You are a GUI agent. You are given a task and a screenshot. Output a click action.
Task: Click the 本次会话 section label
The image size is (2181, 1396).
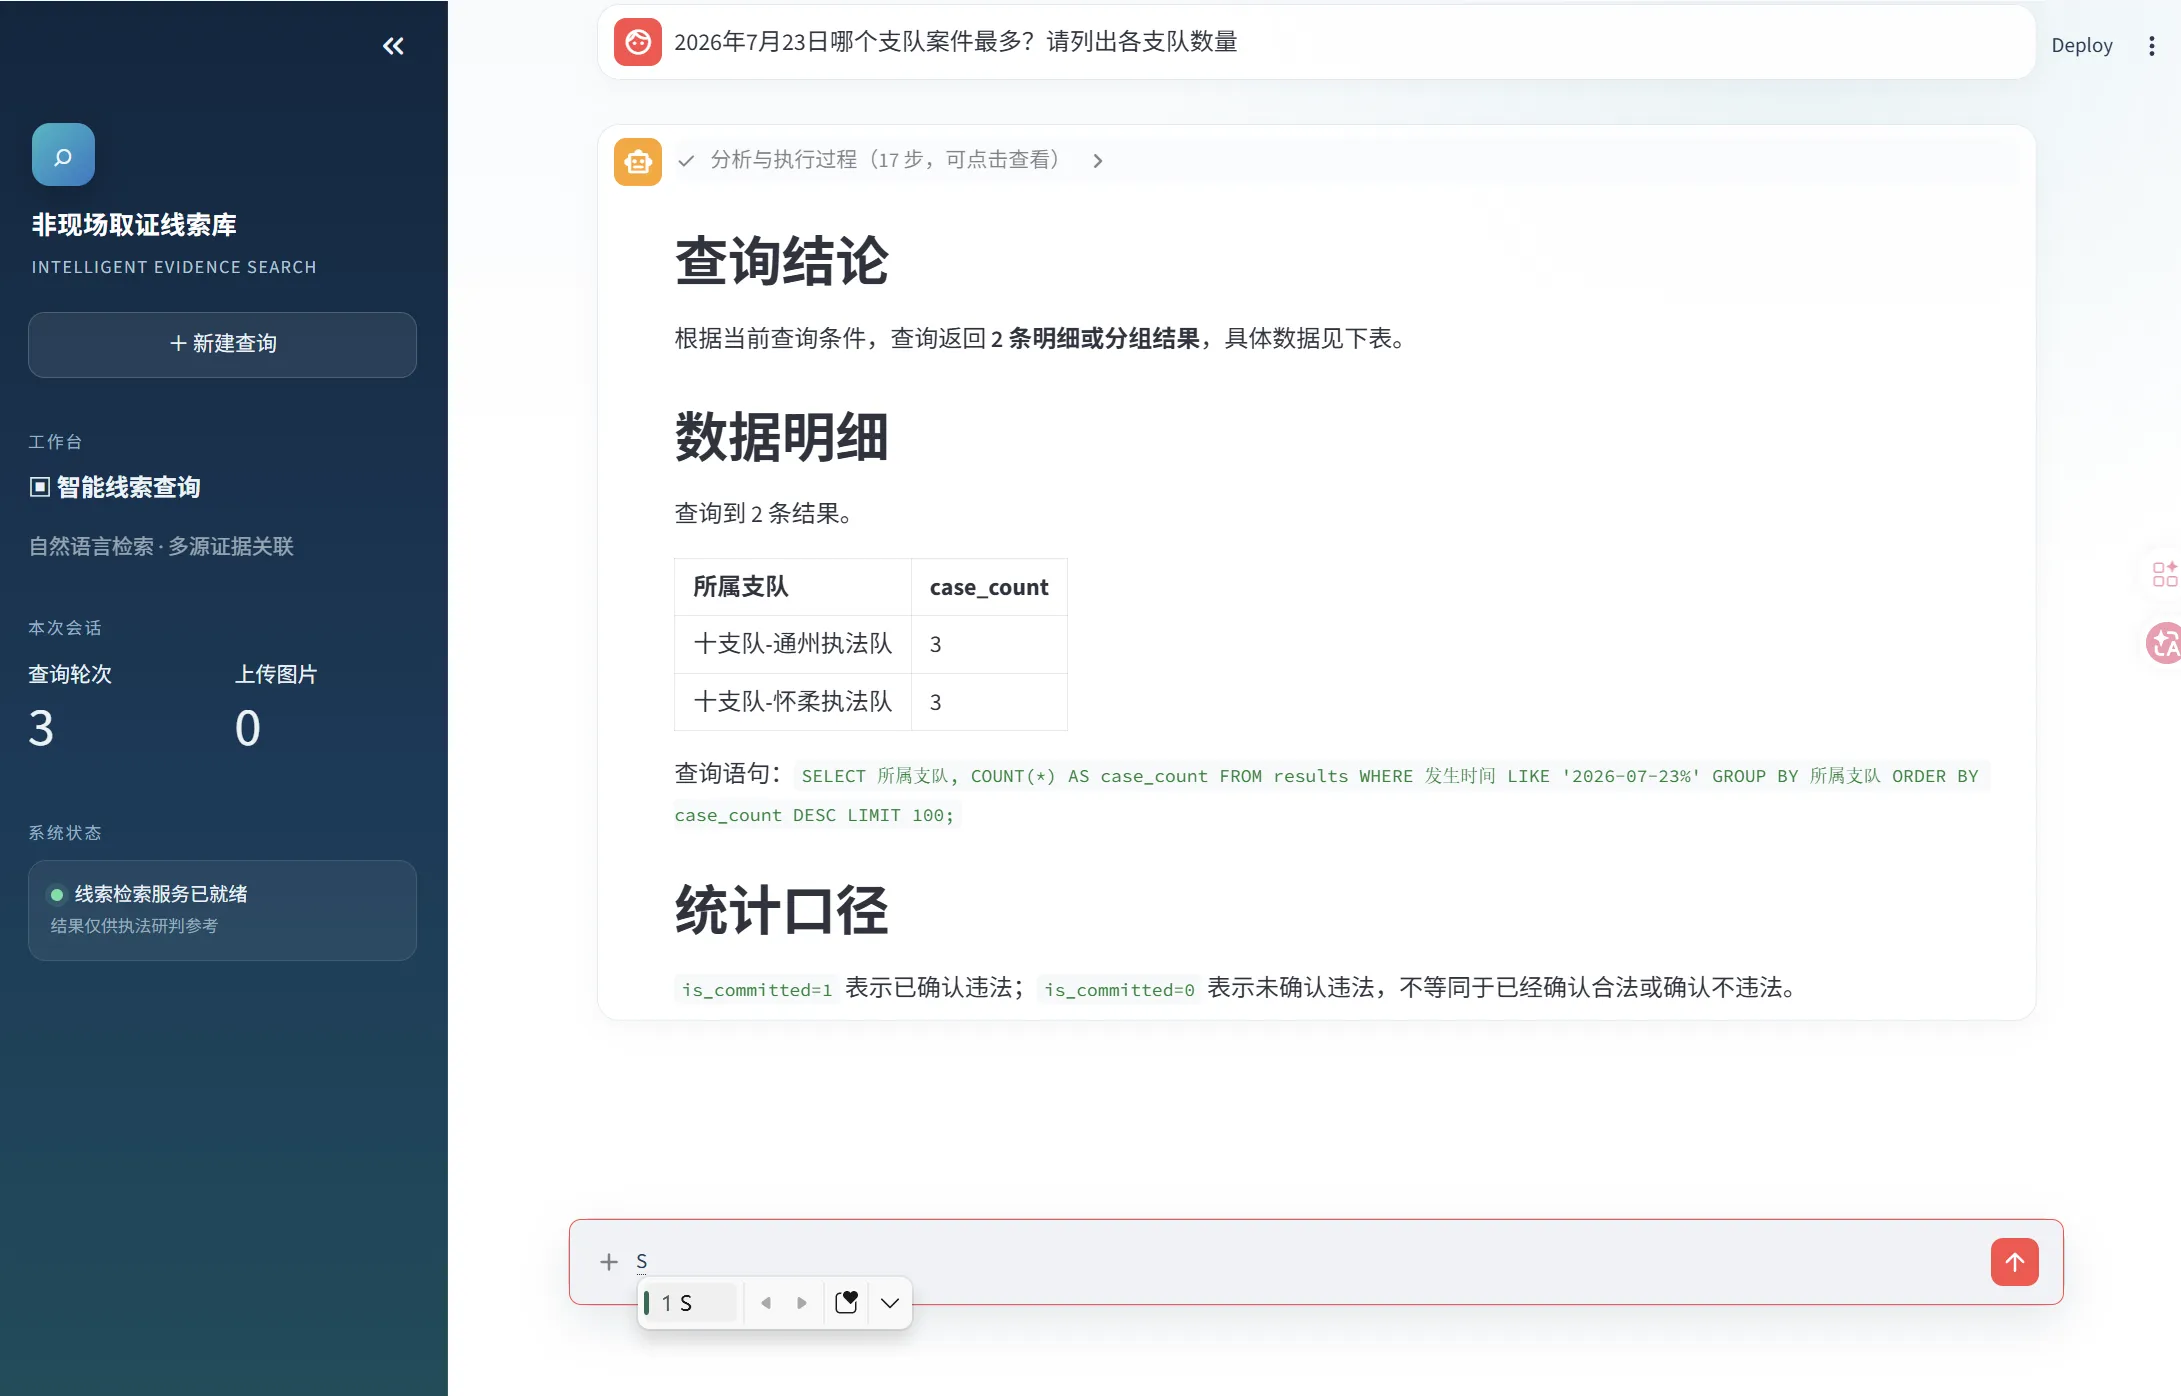[x=65, y=627]
